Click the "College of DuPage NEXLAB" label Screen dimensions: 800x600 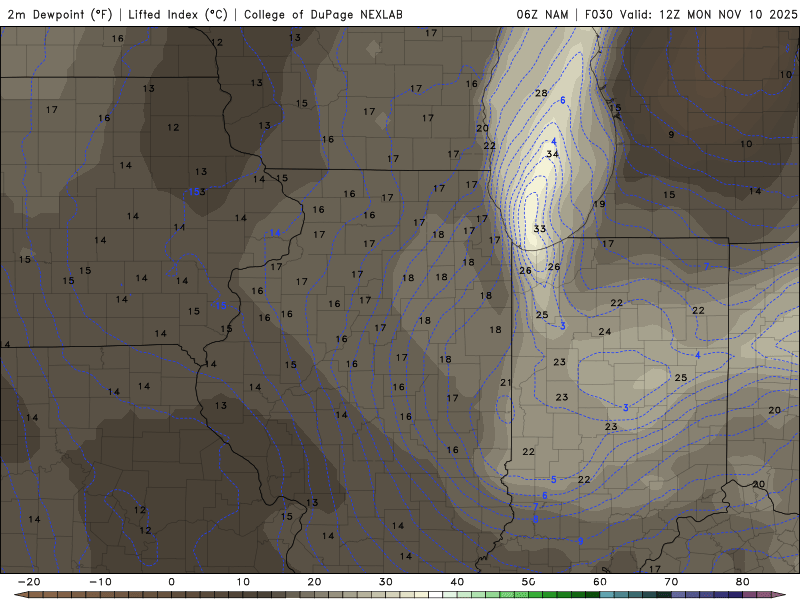(323, 14)
